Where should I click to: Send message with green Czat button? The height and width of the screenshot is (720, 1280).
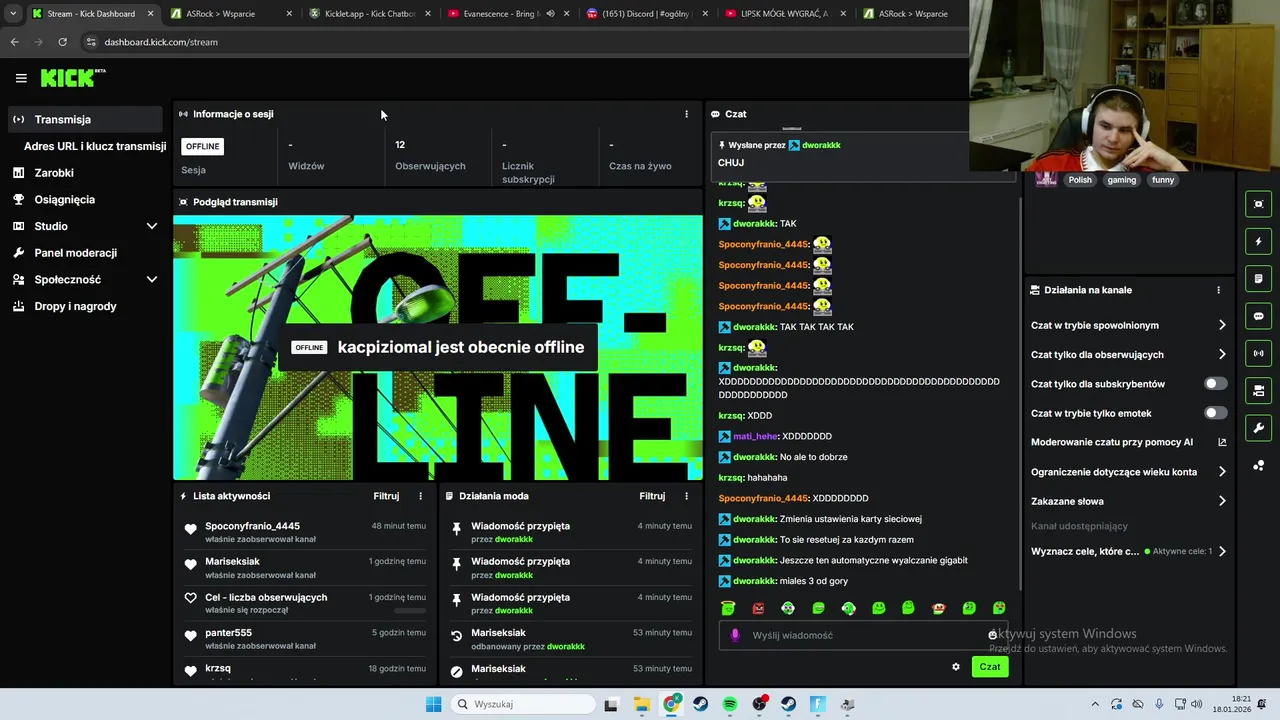click(989, 667)
